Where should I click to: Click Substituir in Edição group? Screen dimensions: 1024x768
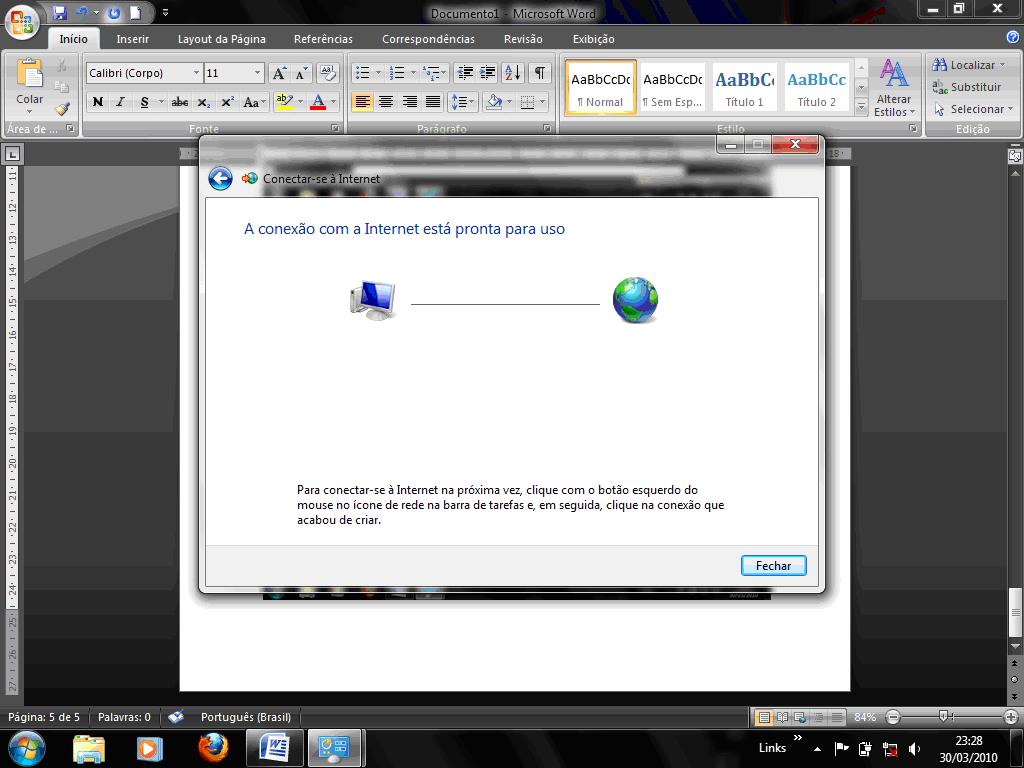pos(967,87)
